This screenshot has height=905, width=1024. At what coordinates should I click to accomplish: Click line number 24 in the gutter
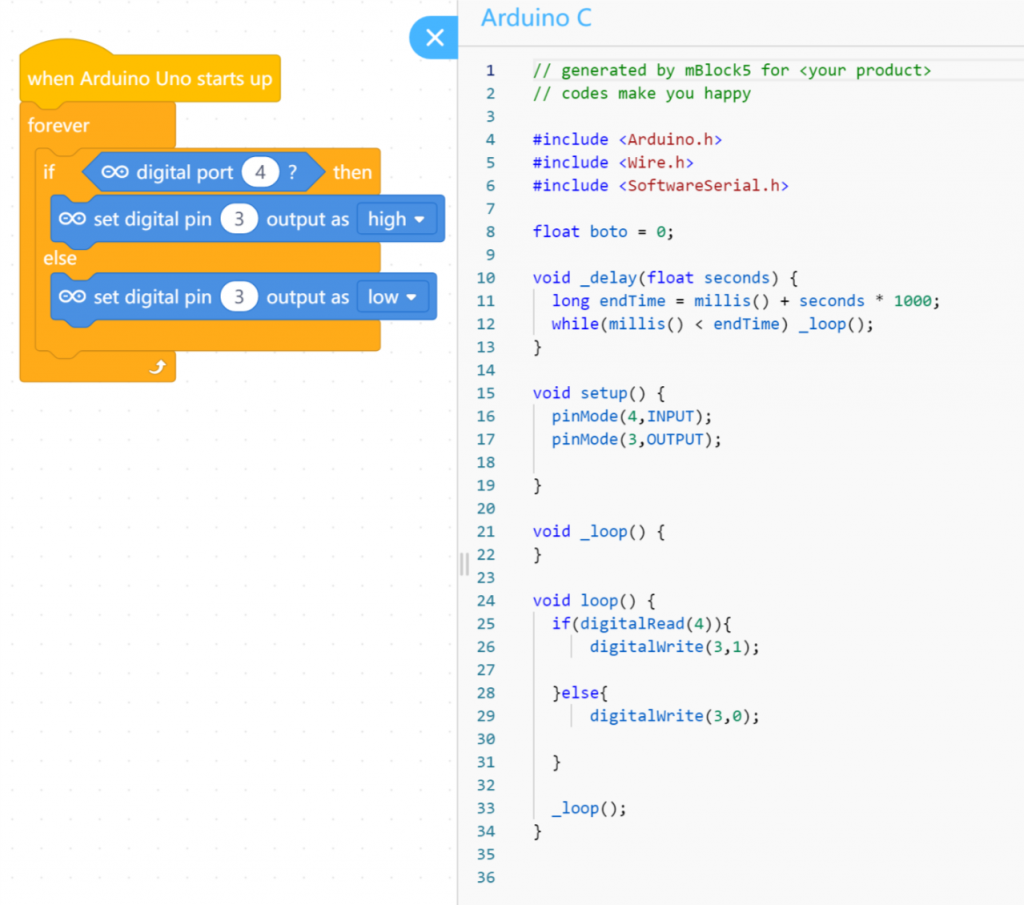tap(486, 601)
